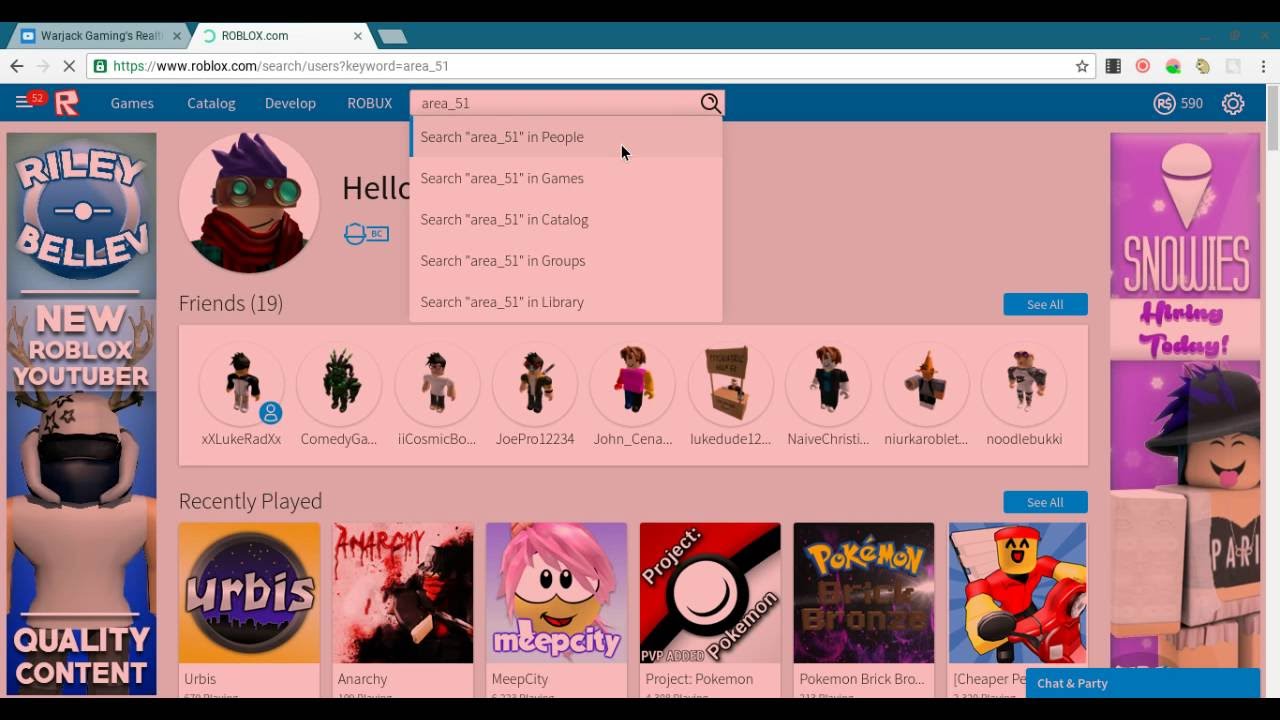This screenshot has height=720, width=1280.
Task: Open friend John_Cena... avatar
Action: [x=633, y=383]
